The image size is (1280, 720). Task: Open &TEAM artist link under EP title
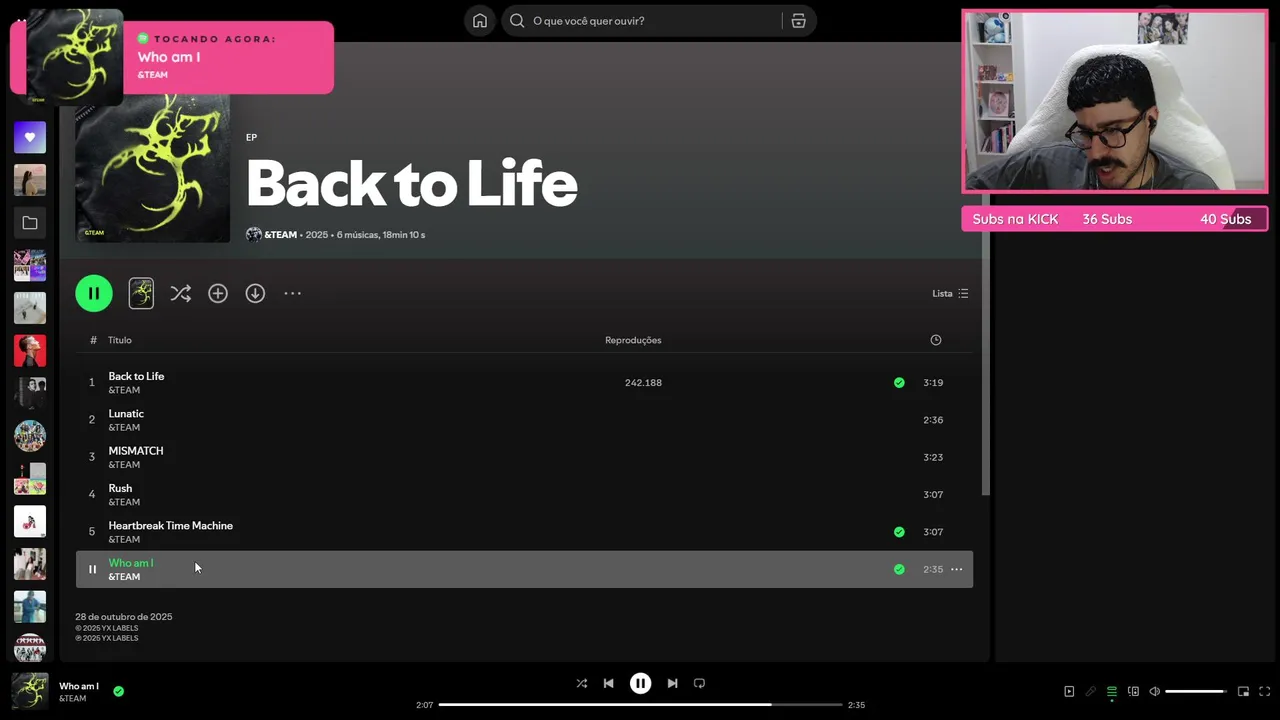[280, 235]
